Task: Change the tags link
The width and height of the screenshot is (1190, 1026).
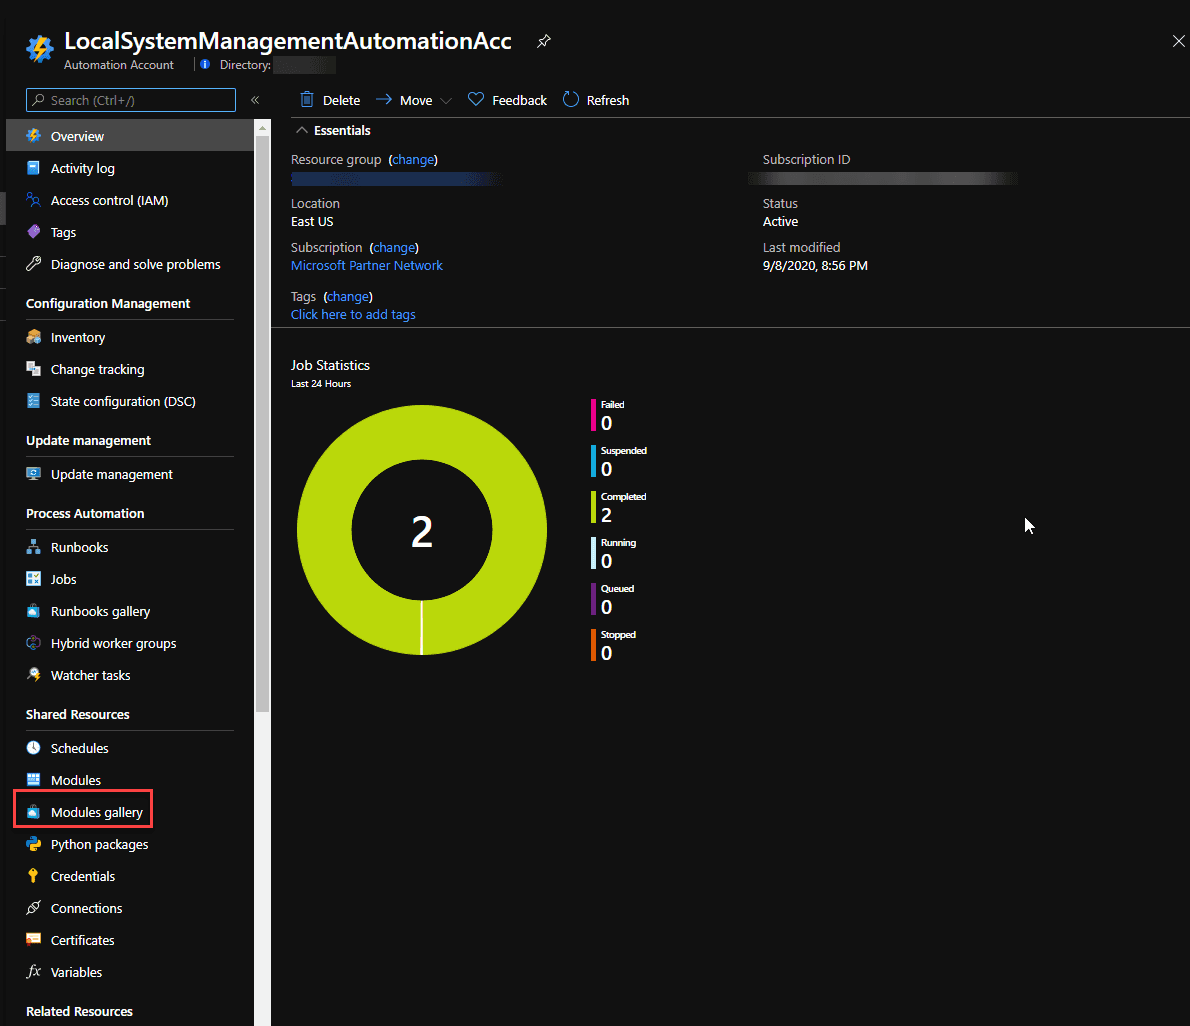Action: click(x=348, y=297)
